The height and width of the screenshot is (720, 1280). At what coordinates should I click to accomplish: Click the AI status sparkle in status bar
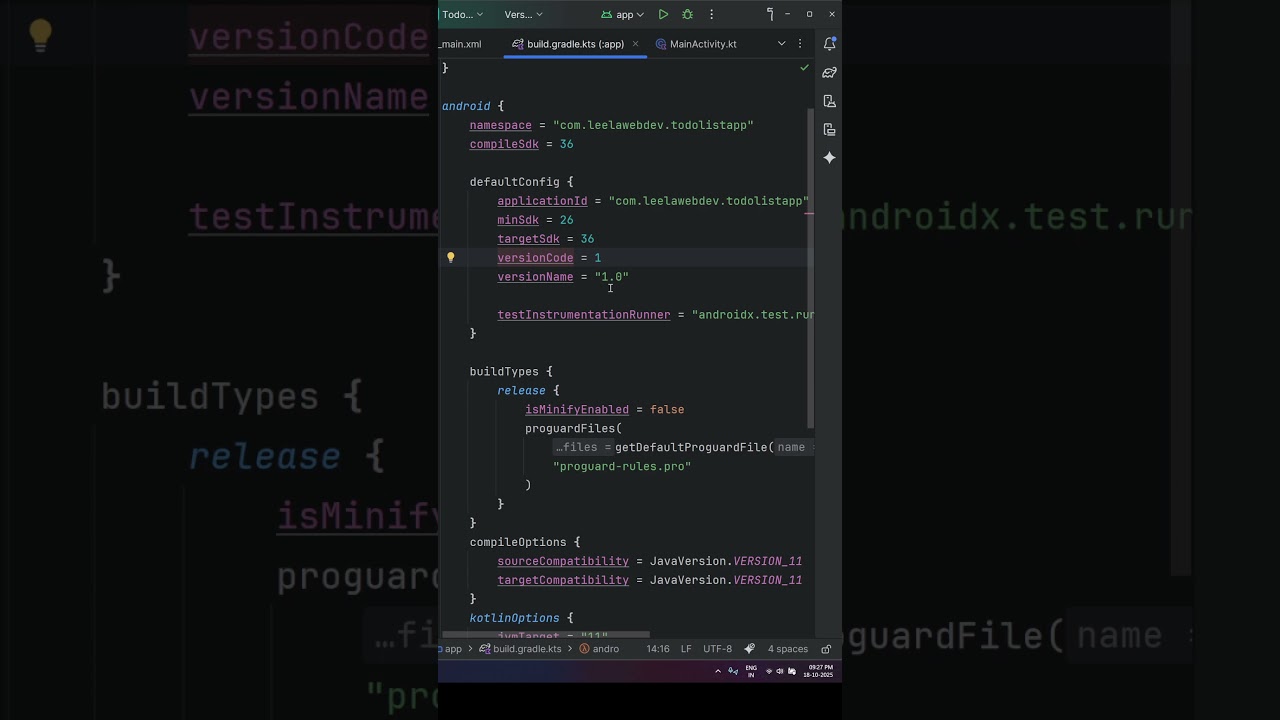point(750,649)
